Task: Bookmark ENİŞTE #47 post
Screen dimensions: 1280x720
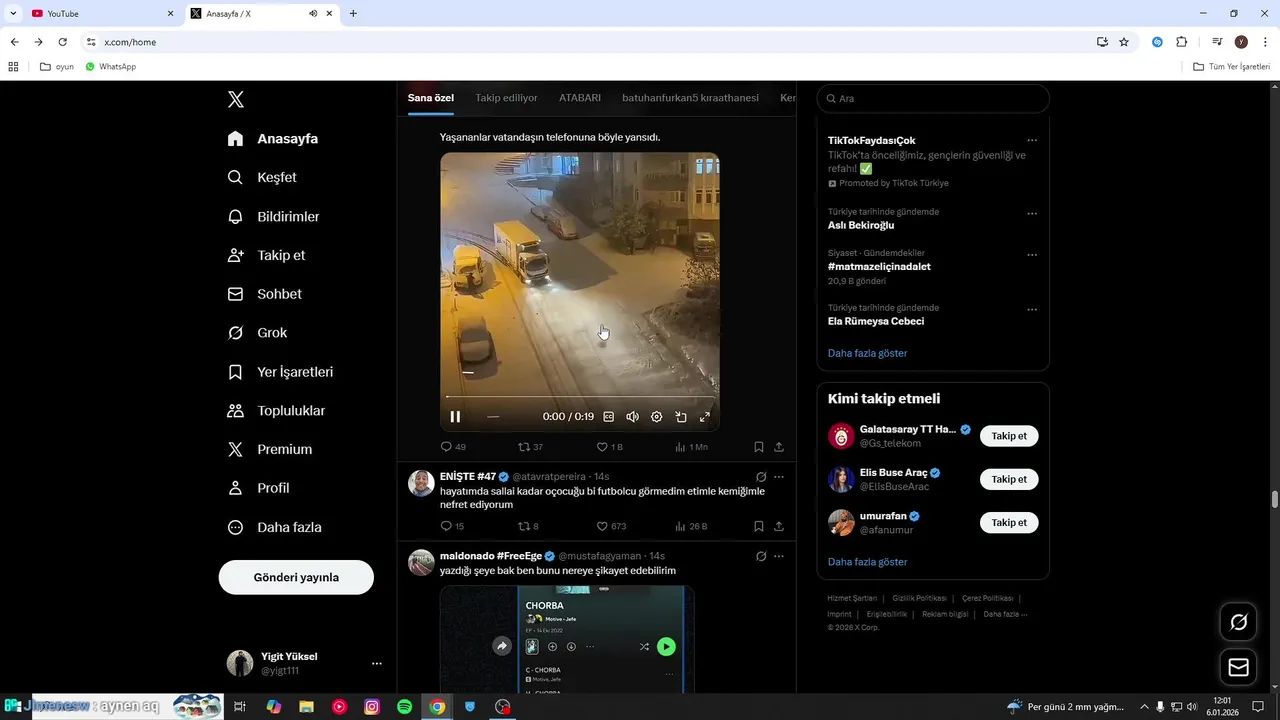Action: [759, 526]
